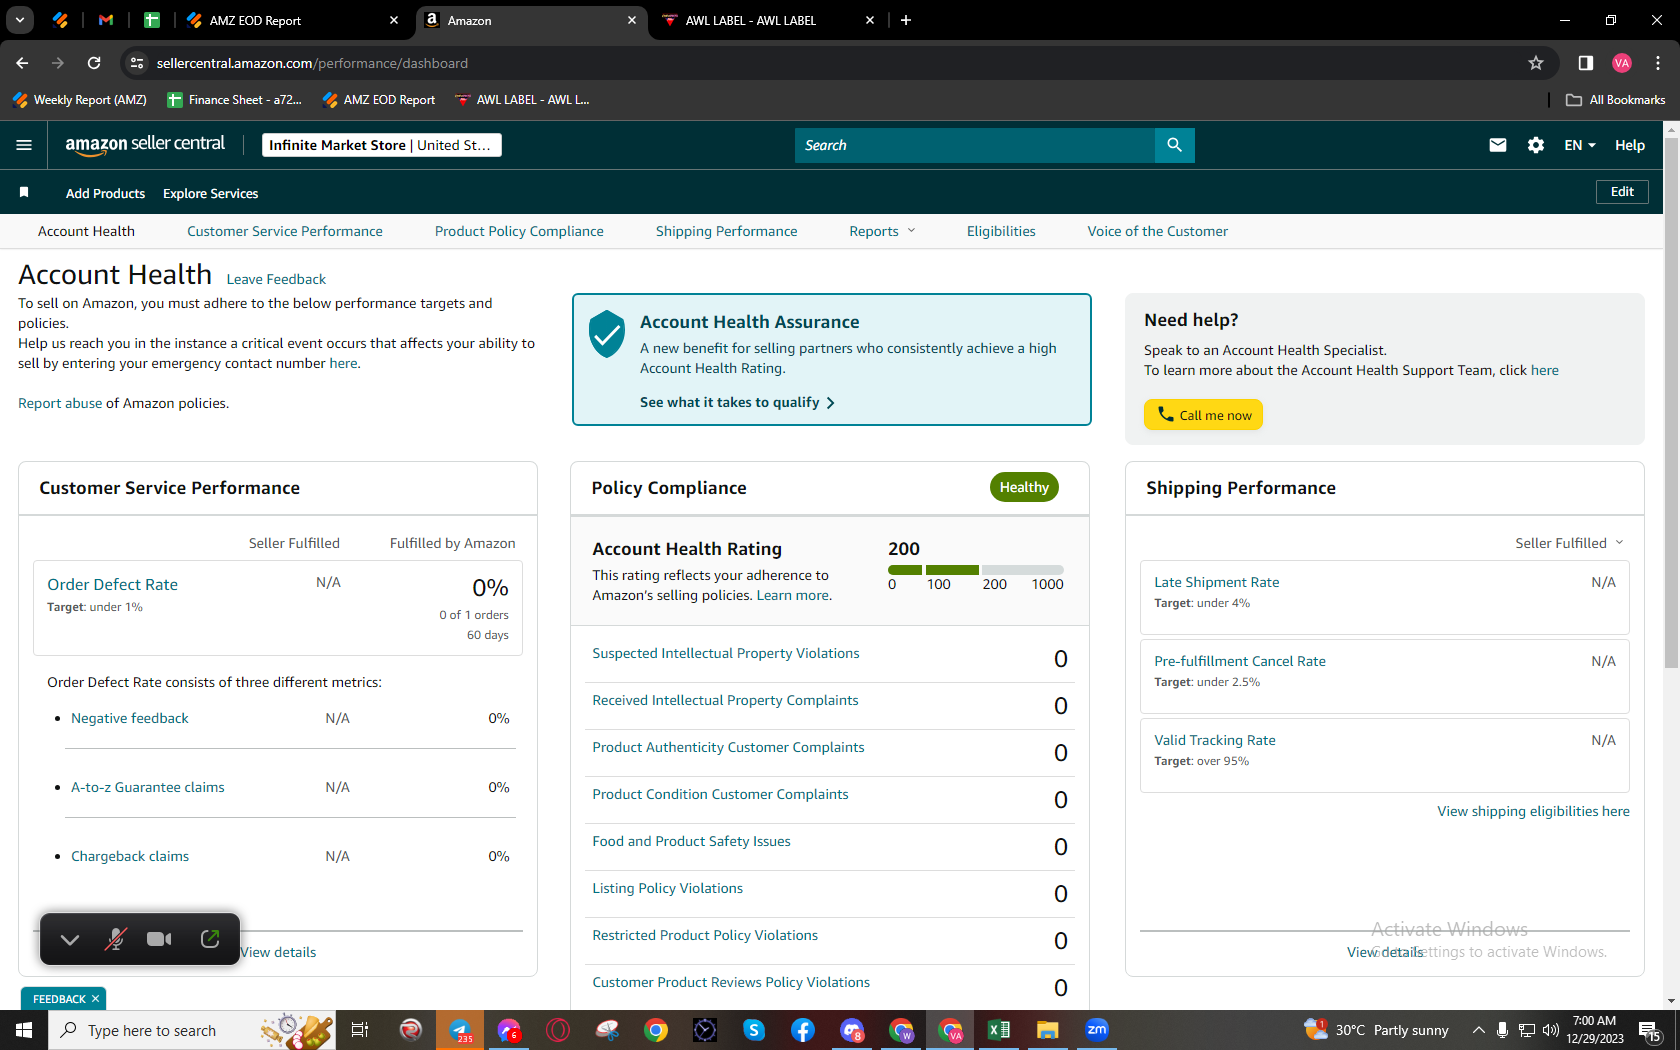Click the Edit button
The height and width of the screenshot is (1050, 1680).
pyautogui.click(x=1622, y=192)
